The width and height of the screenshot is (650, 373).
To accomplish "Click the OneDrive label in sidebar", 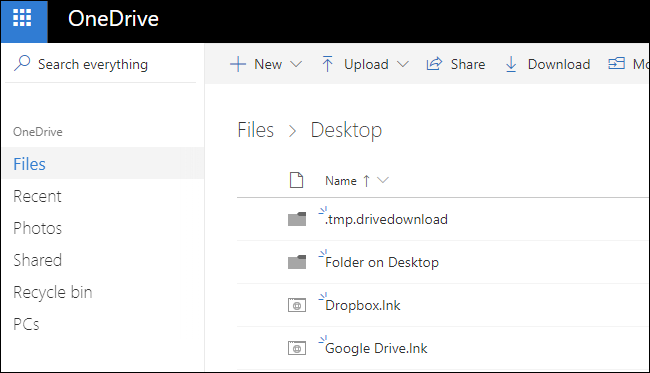I will (38, 132).
